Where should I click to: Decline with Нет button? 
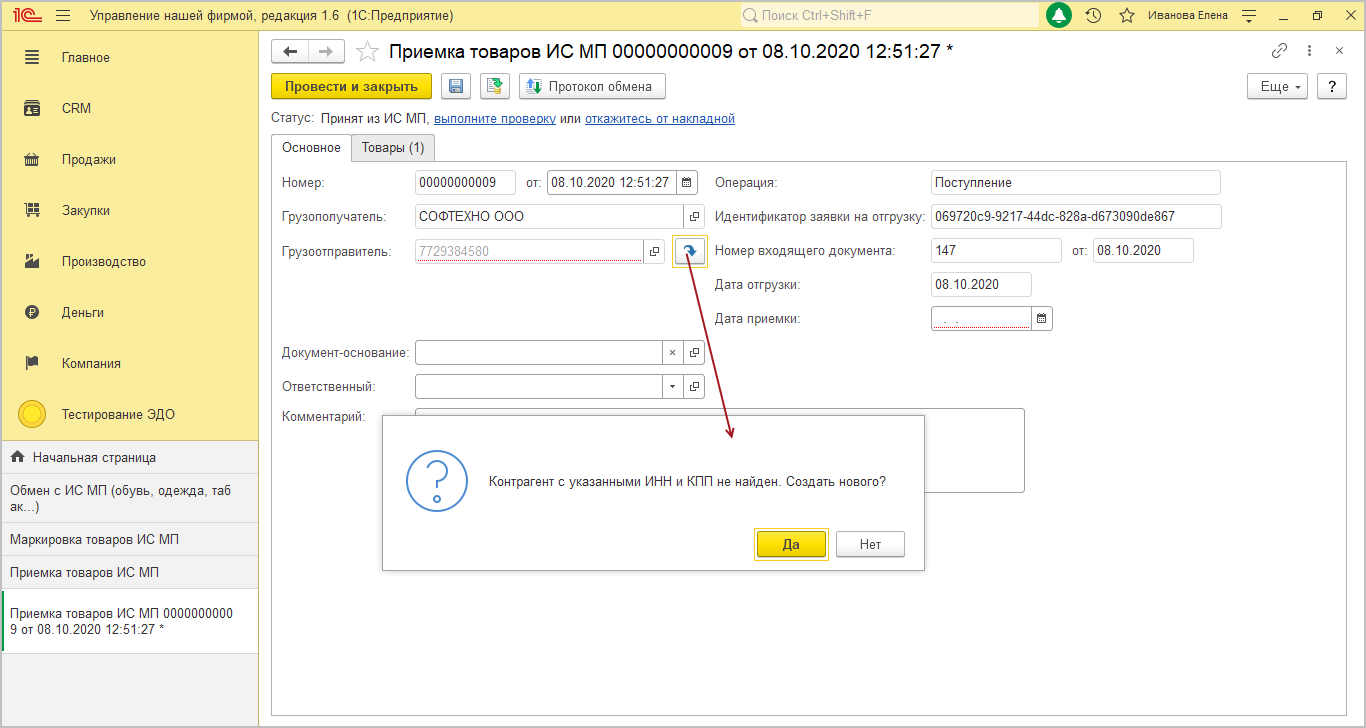tap(870, 544)
